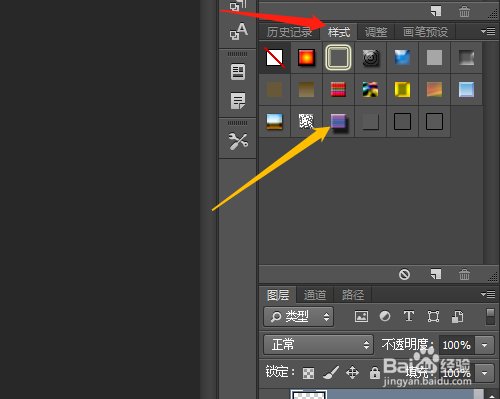Apply the red rainbow striped style swatch
Image resolution: width=500 pixels, height=399 pixels.
click(338, 90)
